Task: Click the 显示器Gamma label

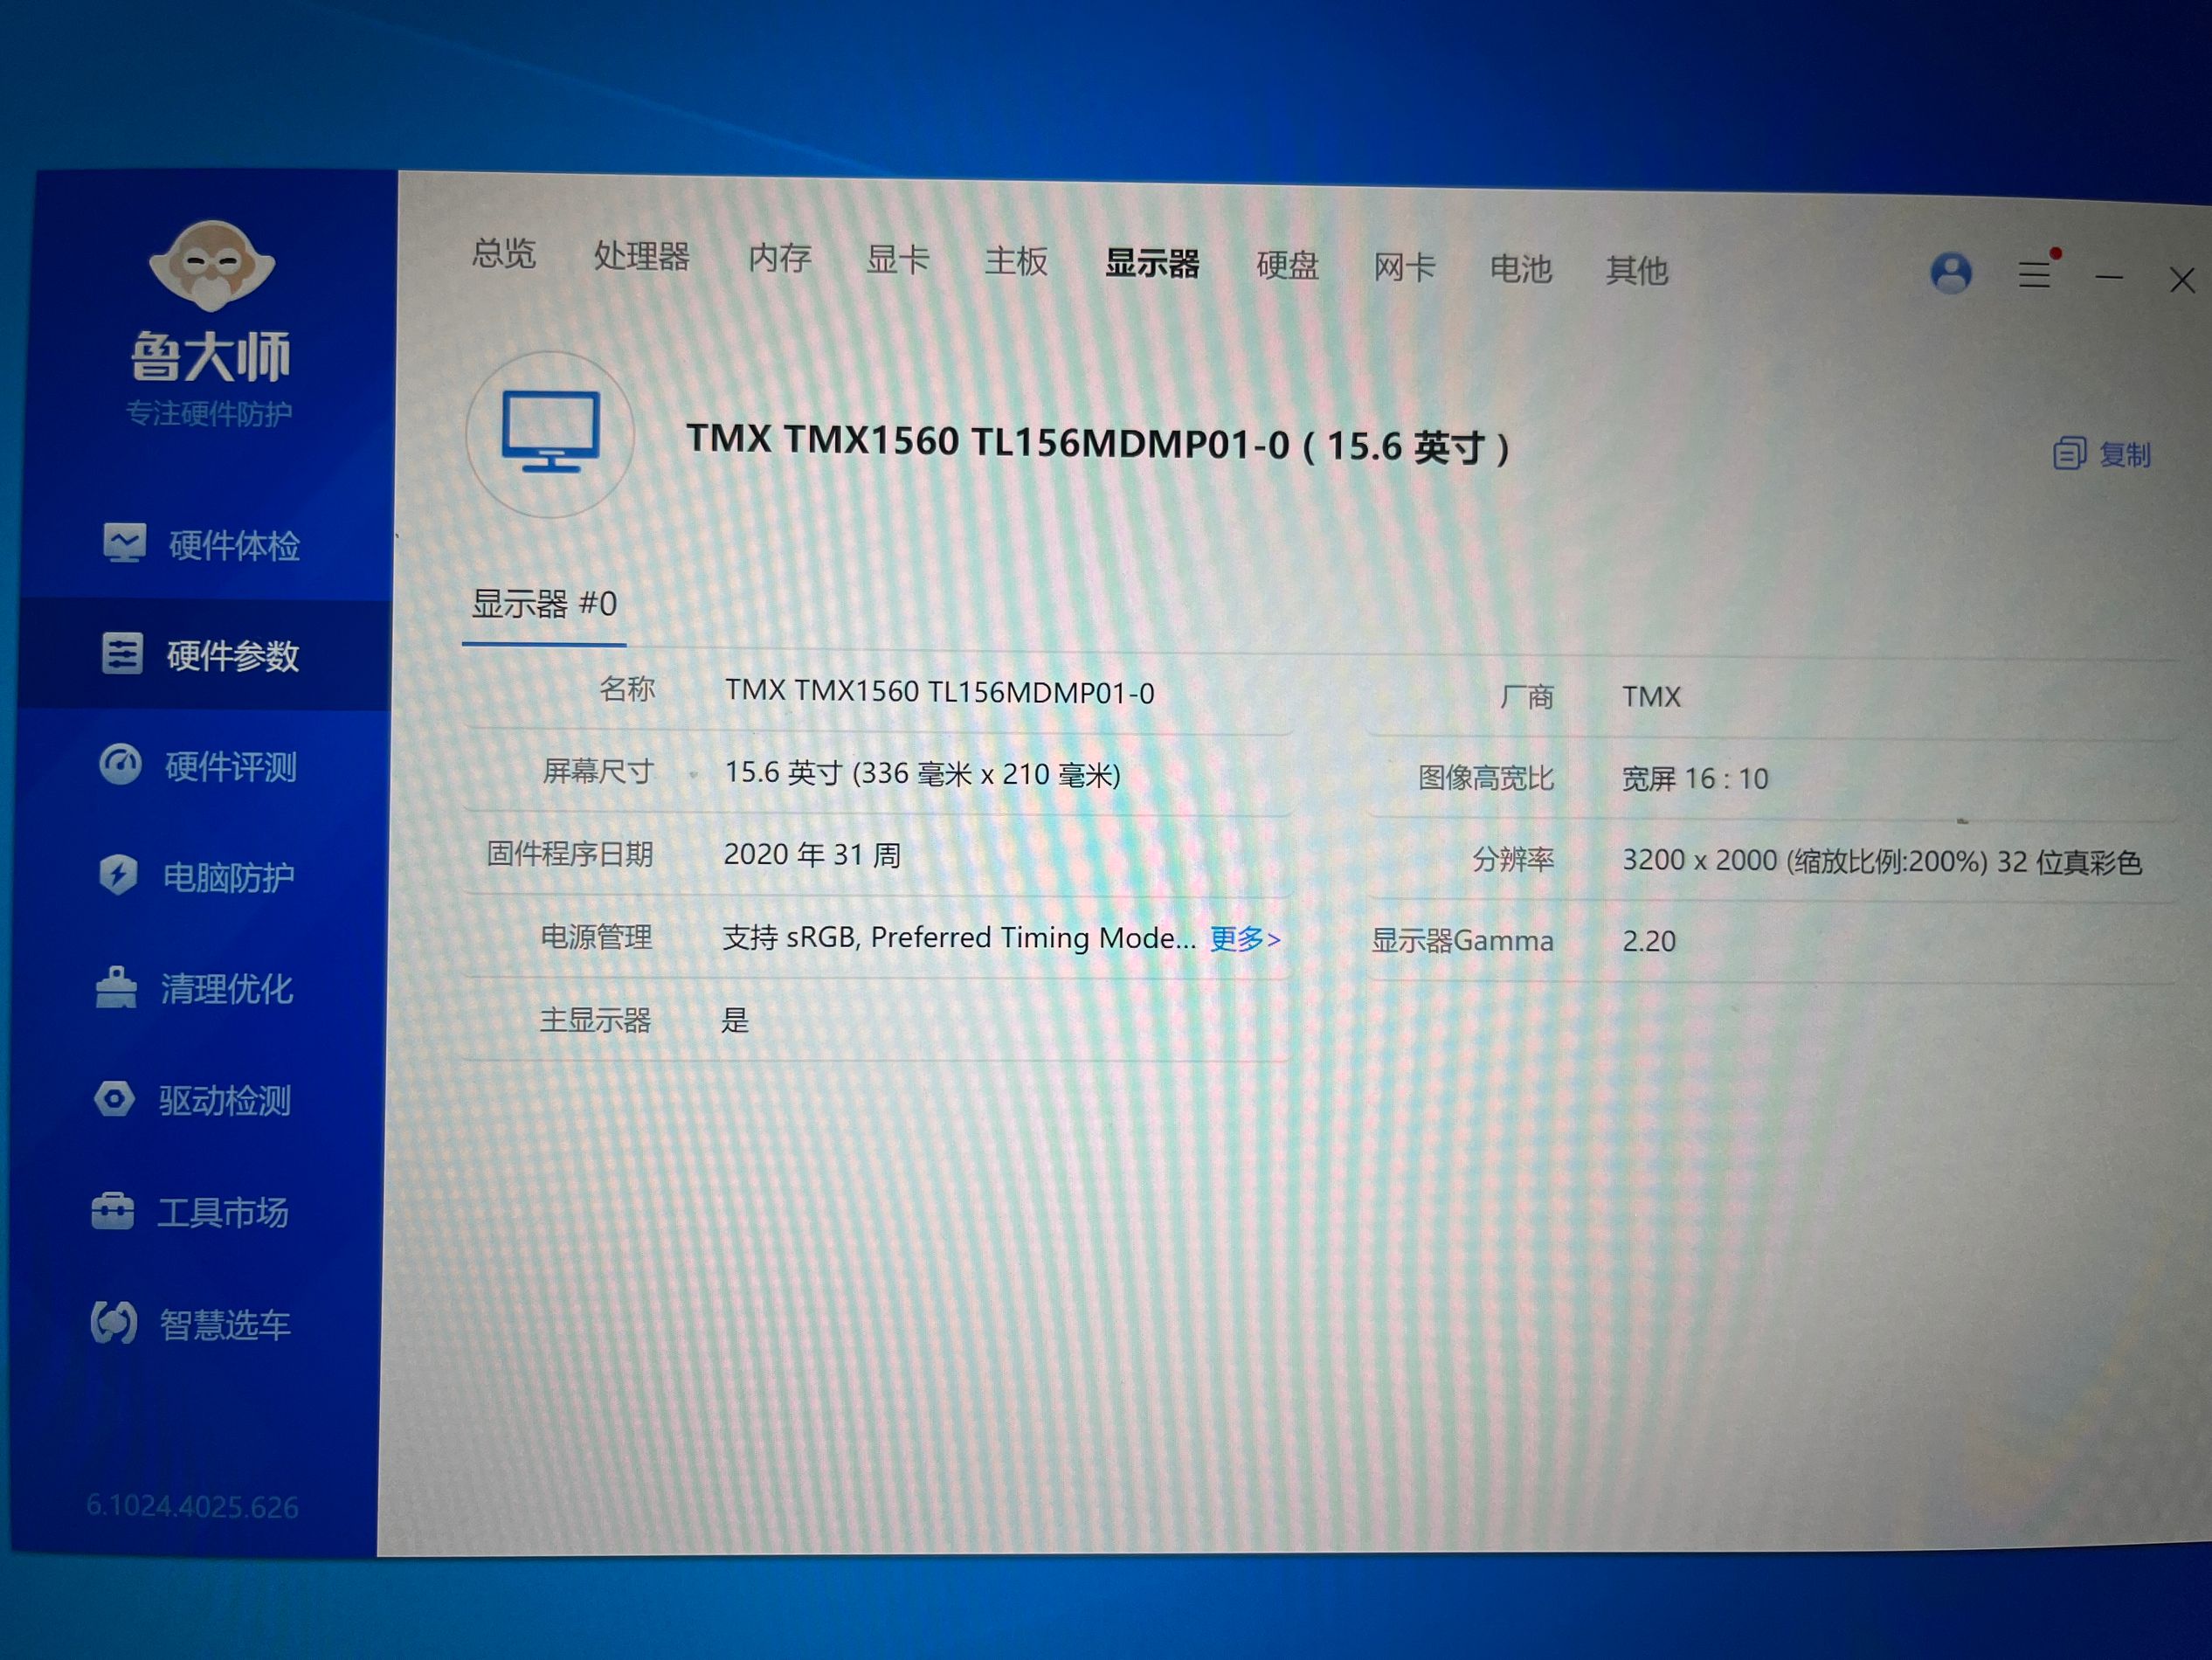Action: (1462, 941)
